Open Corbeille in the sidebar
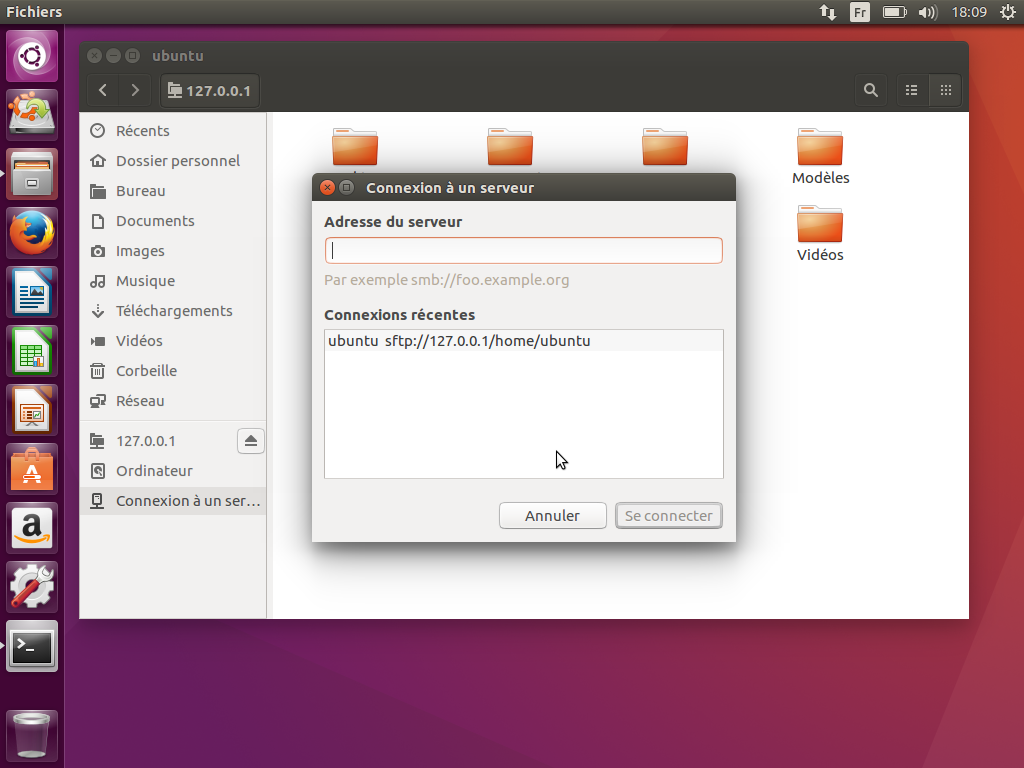Viewport: 1024px width, 768px height. pyautogui.click(x=146, y=371)
